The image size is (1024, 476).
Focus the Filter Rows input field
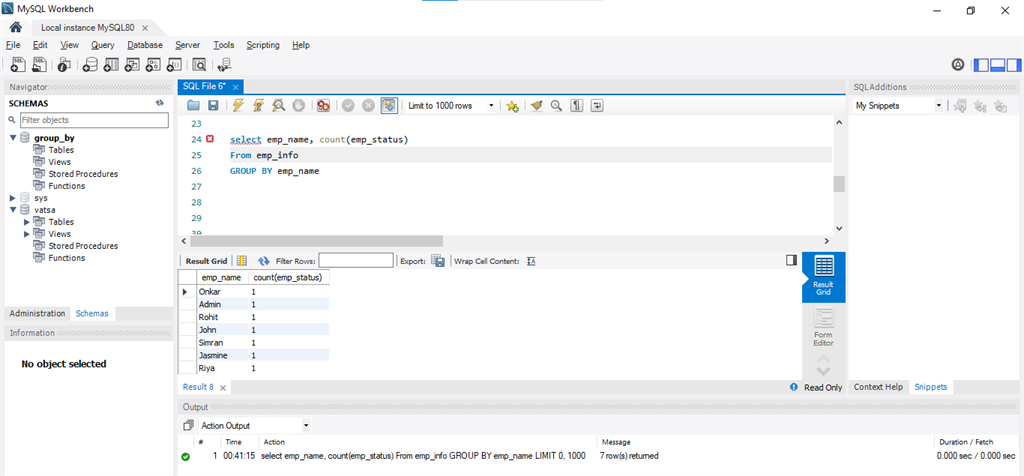point(356,261)
